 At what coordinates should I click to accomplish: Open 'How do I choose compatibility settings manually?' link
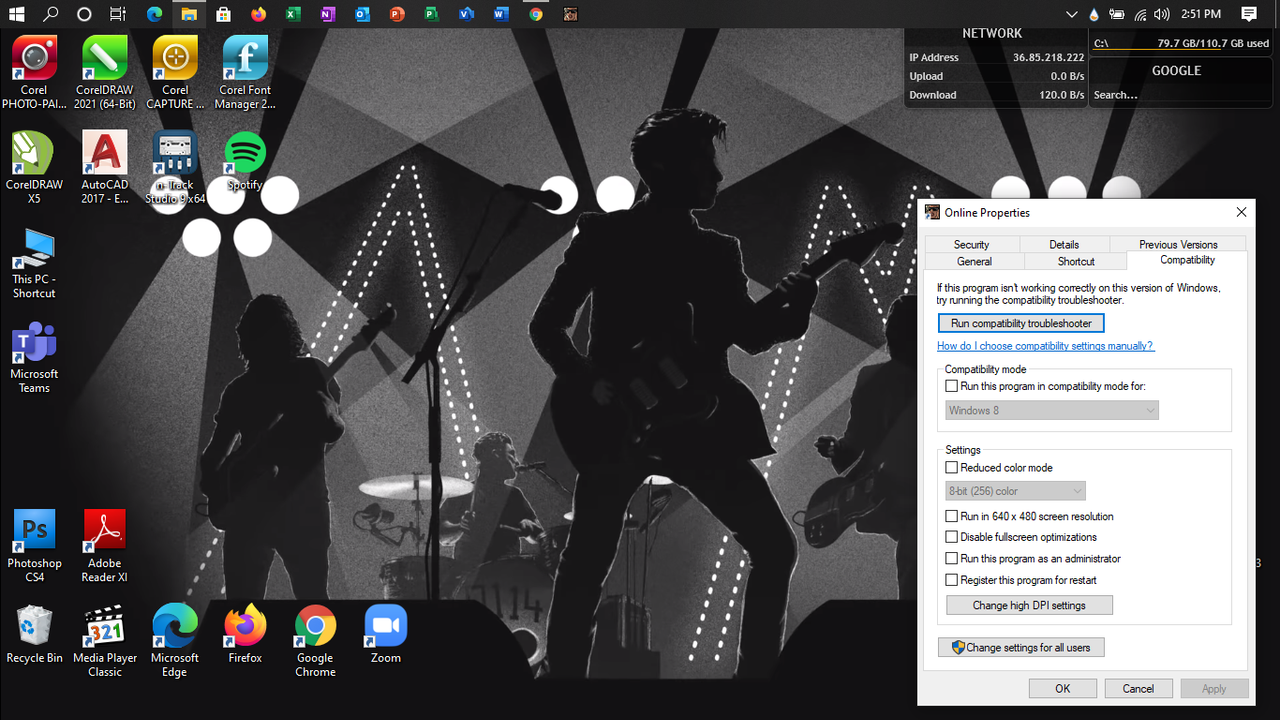pos(1045,346)
